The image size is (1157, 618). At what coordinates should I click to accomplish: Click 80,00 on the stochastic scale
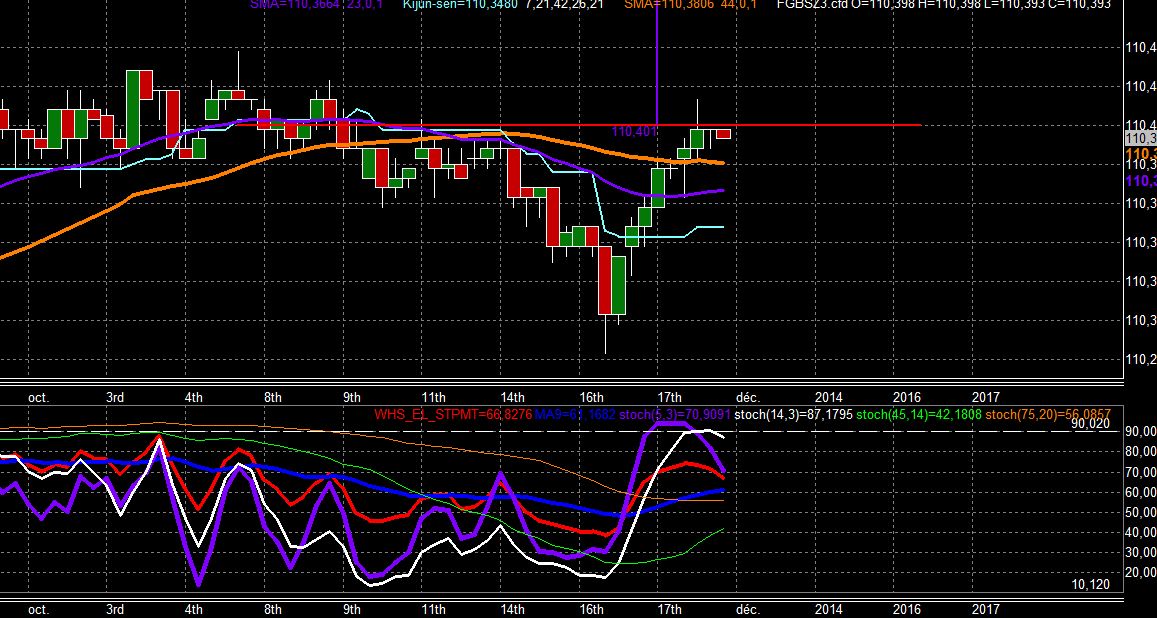[x=1142, y=451]
